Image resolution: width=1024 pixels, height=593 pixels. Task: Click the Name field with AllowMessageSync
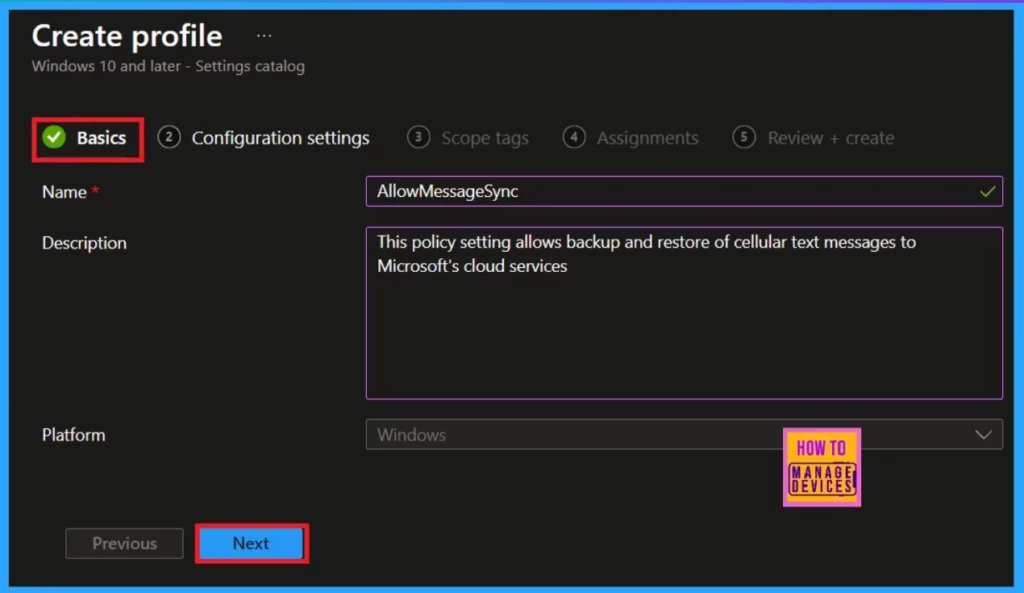coord(684,191)
